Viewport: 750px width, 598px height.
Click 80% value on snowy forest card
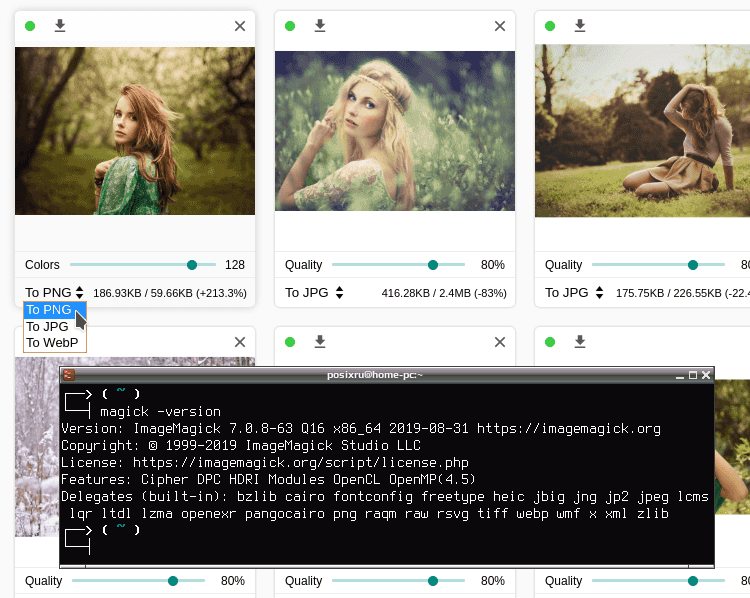[x=233, y=581]
